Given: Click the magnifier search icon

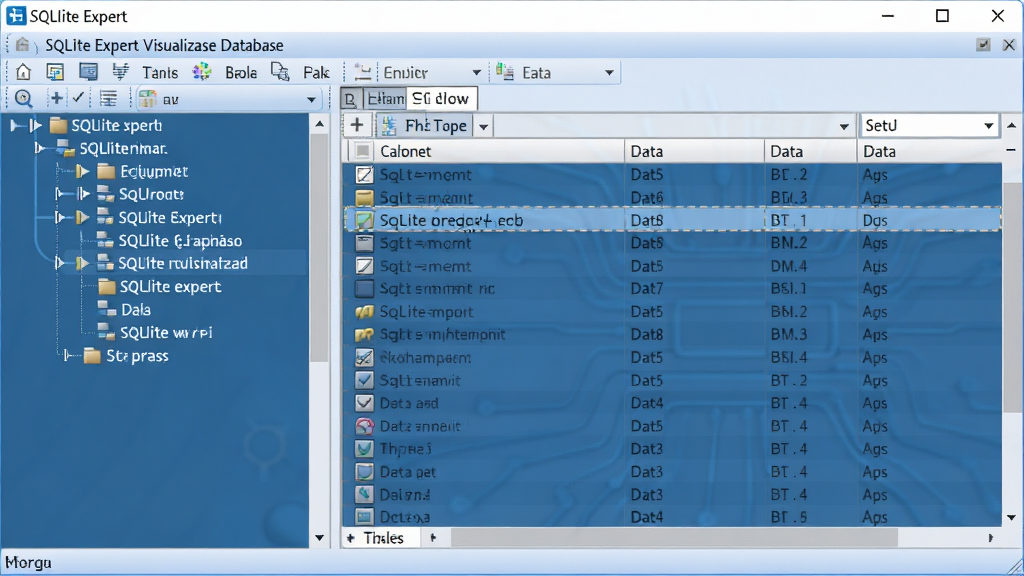Looking at the screenshot, I should point(24,99).
